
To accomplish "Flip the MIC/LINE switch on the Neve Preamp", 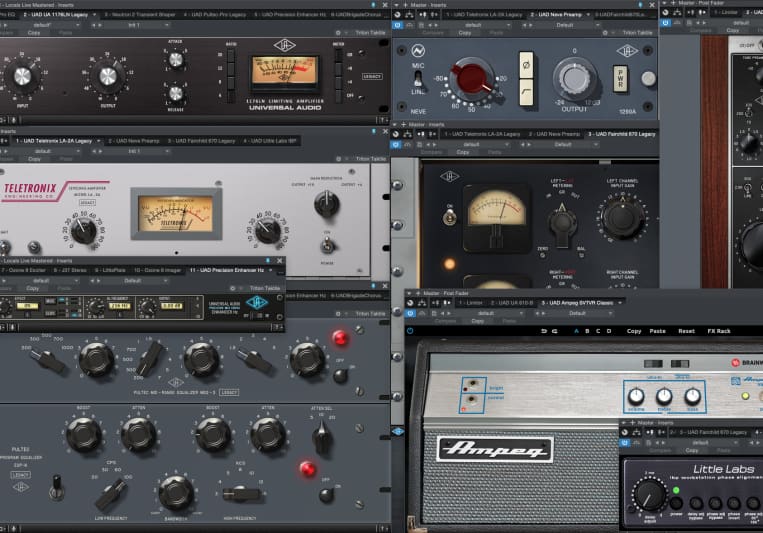I will 418,78.
